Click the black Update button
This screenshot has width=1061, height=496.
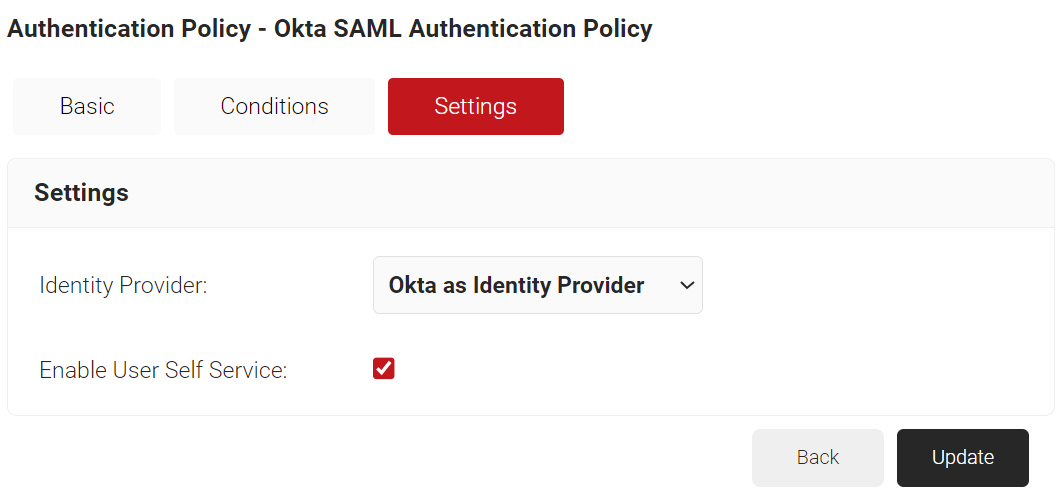pos(963,457)
